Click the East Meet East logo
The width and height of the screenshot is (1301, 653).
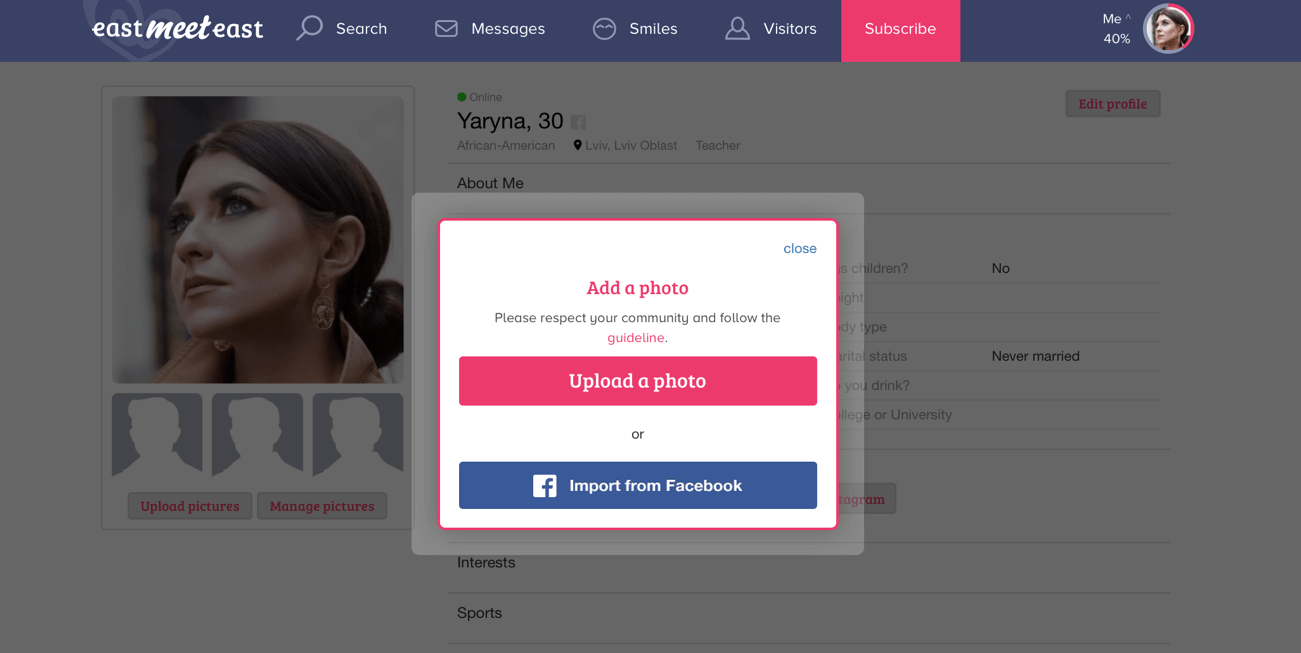point(177,28)
